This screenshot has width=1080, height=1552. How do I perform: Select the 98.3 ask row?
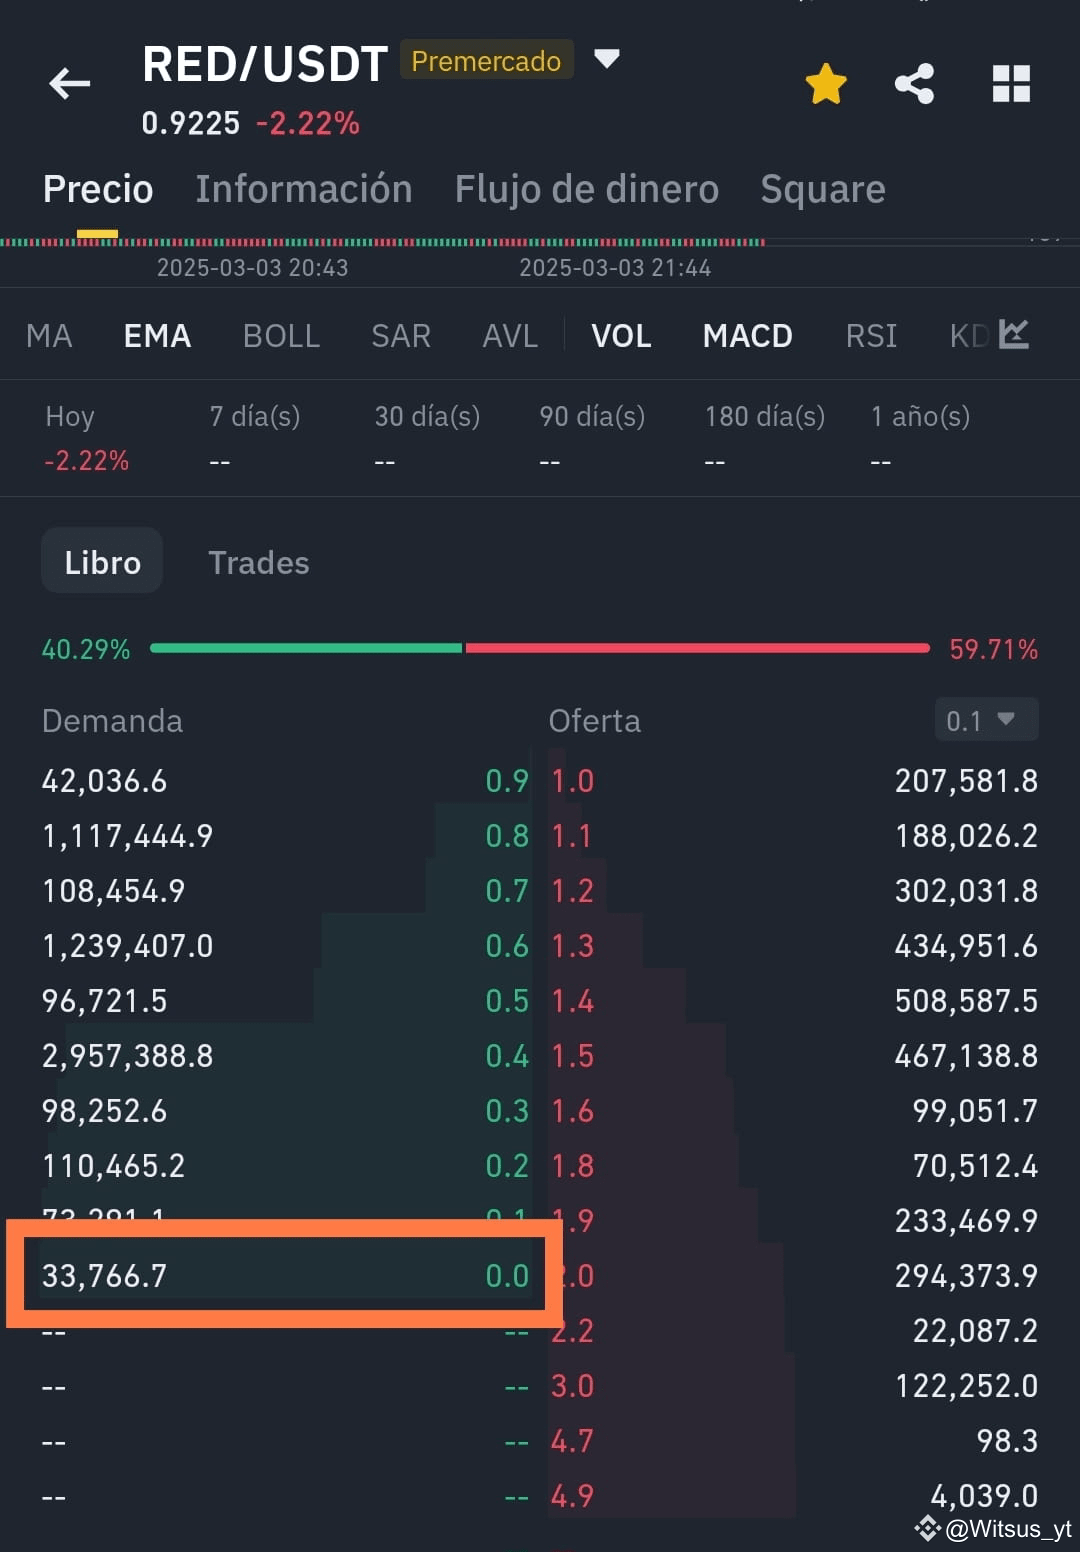795,1440
